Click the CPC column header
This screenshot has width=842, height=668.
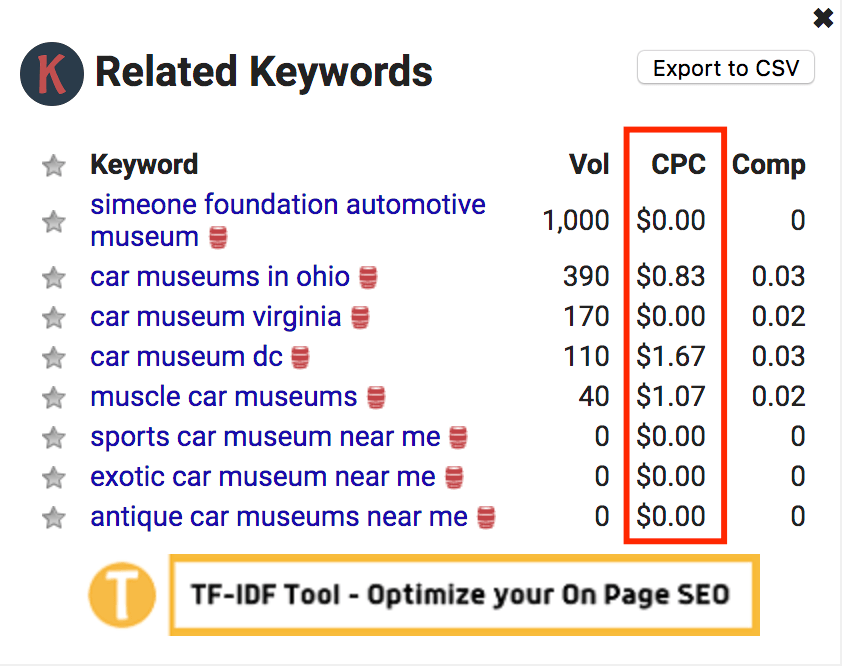tap(678, 165)
